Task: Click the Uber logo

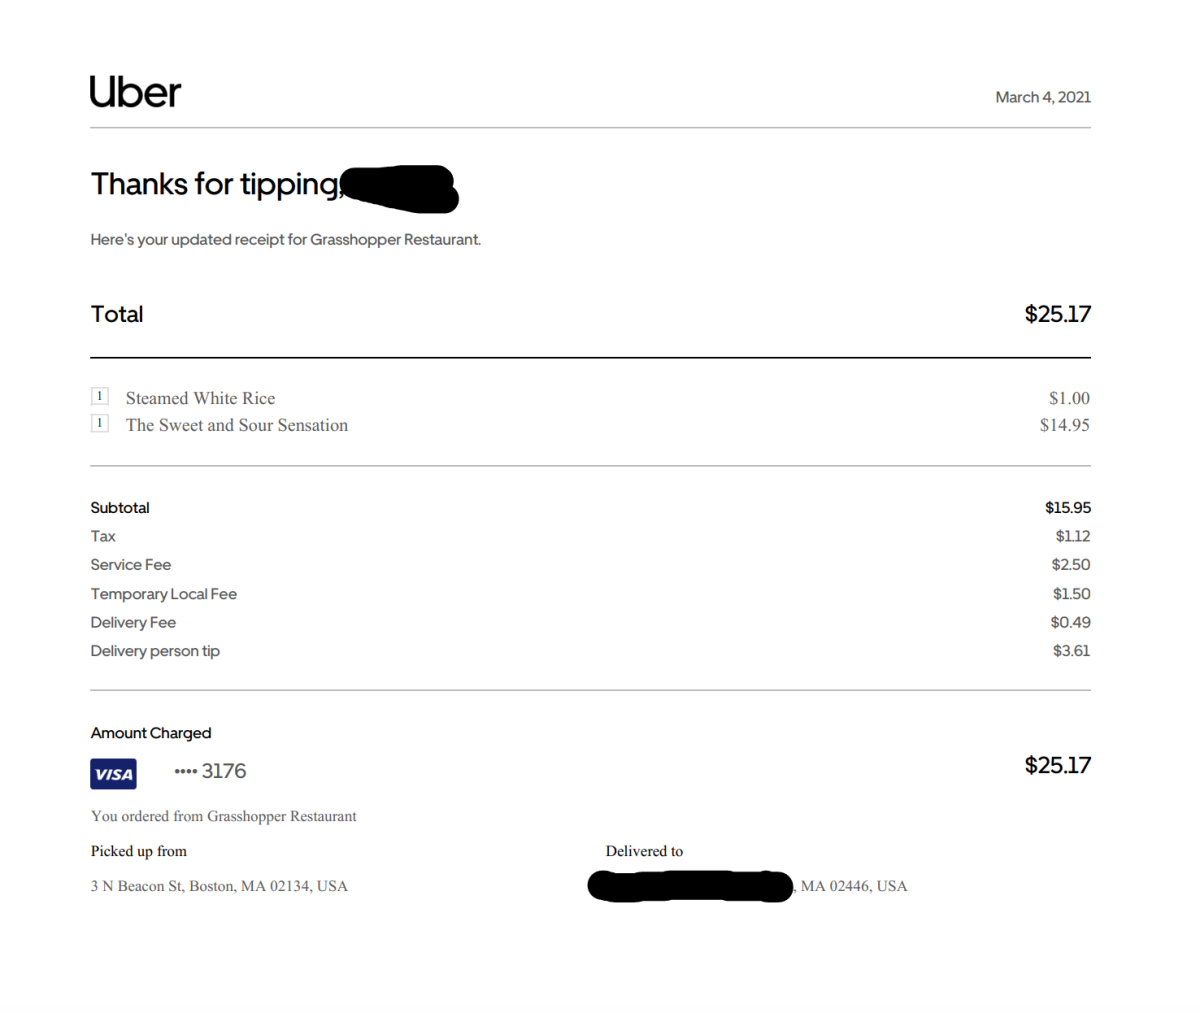Action: pos(135,92)
